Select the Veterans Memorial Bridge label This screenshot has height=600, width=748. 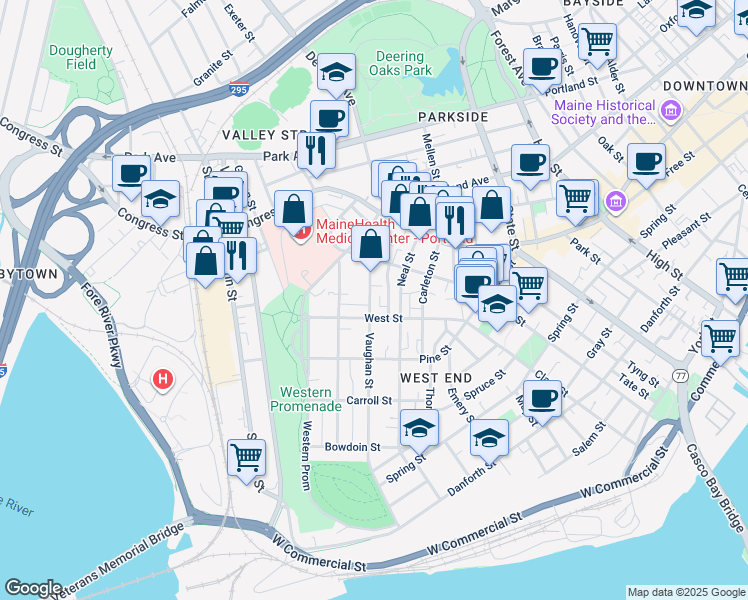118,560
